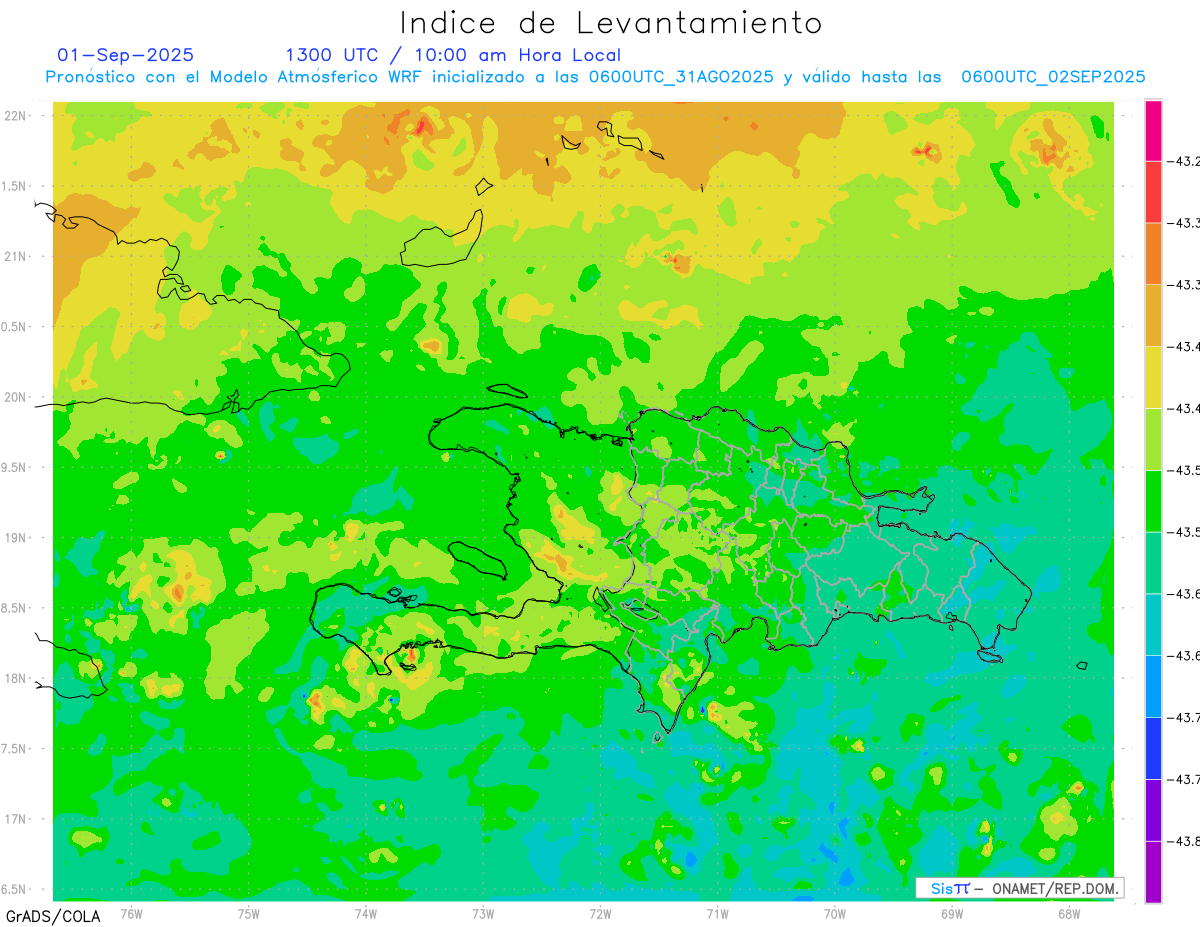Image resolution: width=1200 pixels, height=927 pixels.
Task: Choose the violet color bar segment
Action: tap(1153, 810)
